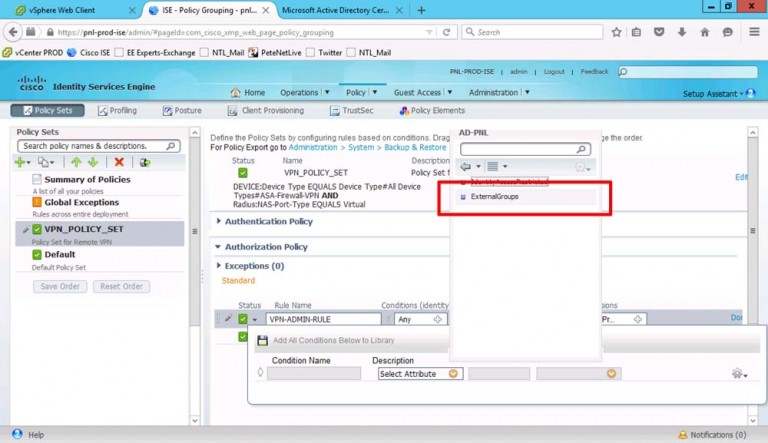Screen dimensions: 768x443
Task: Open the Administration dropdown arrow
Action: pos(527,92)
